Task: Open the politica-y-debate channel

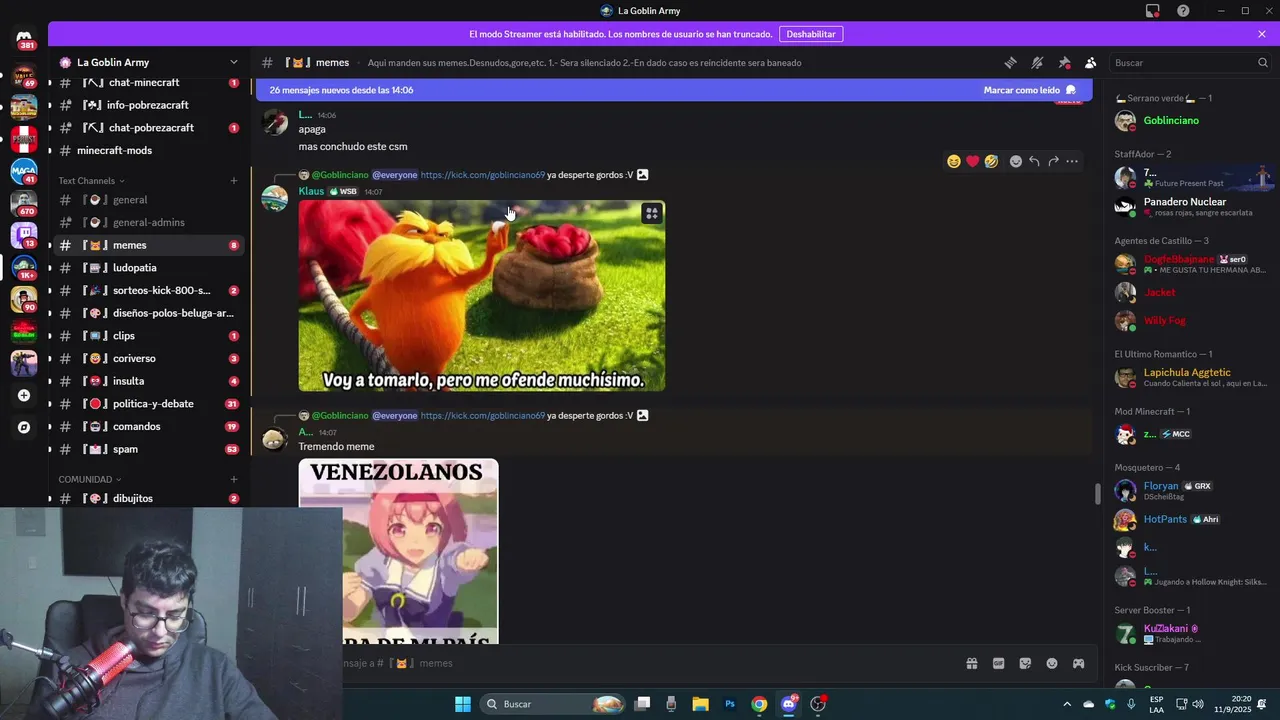Action: [x=149, y=404]
